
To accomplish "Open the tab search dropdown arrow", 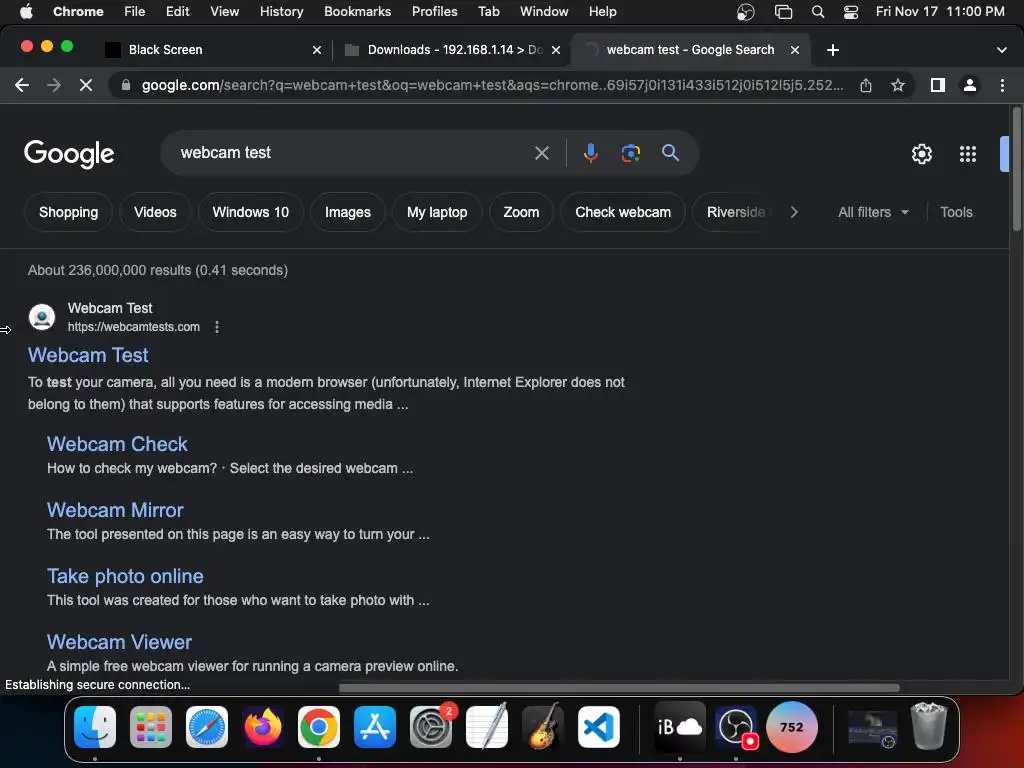I will [x=1002, y=50].
